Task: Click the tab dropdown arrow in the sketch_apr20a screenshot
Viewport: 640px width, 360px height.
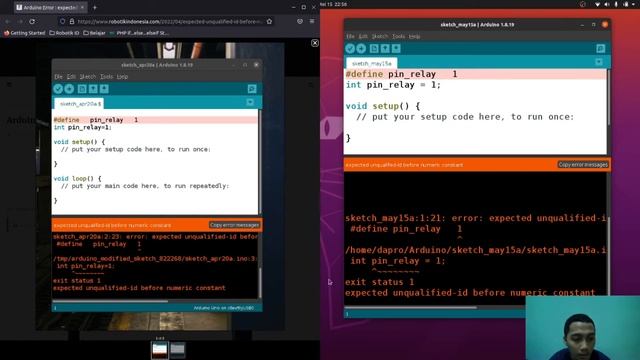Action: click(250, 102)
